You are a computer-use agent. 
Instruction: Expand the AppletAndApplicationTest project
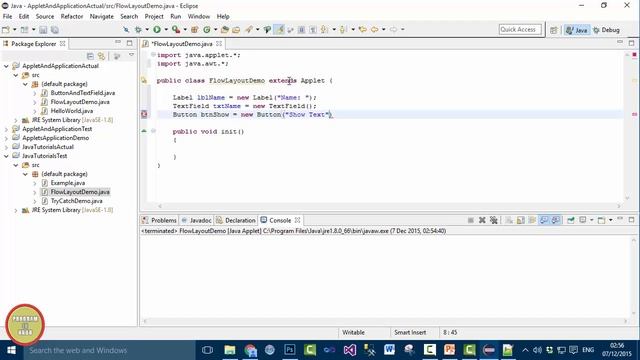pos(6,129)
